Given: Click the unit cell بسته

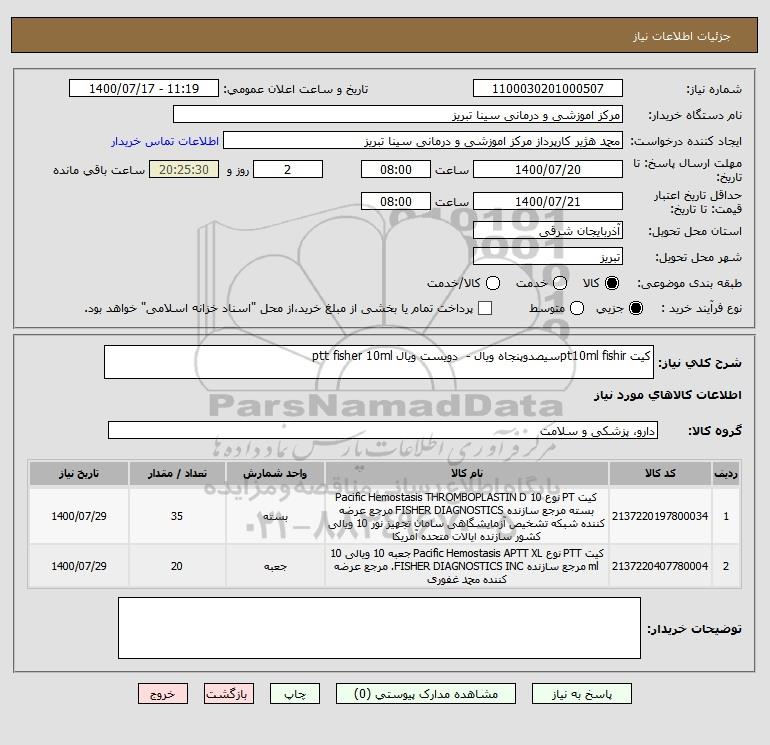Looking at the screenshot, I should click(275, 517).
